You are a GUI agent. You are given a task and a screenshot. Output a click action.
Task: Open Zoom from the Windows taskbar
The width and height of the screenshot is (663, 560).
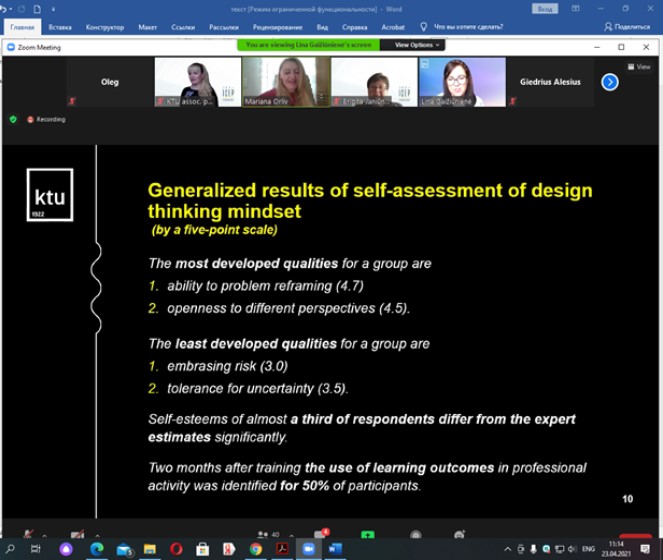click(309, 549)
